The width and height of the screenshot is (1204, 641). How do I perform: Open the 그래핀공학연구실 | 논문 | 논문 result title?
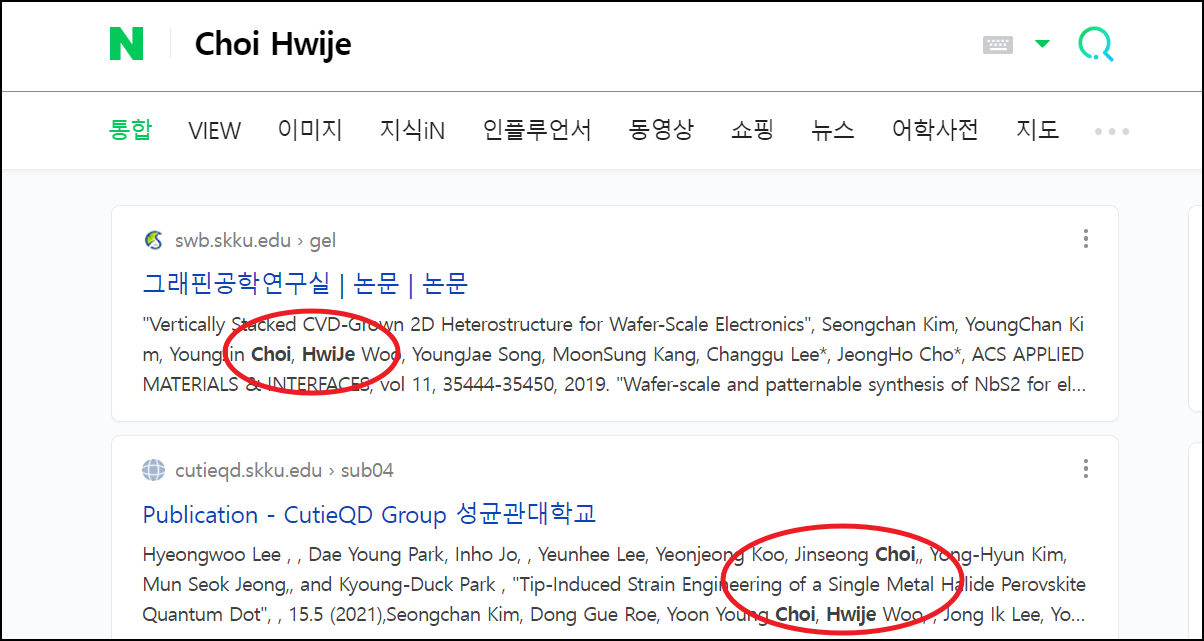[x=305, y=284]
